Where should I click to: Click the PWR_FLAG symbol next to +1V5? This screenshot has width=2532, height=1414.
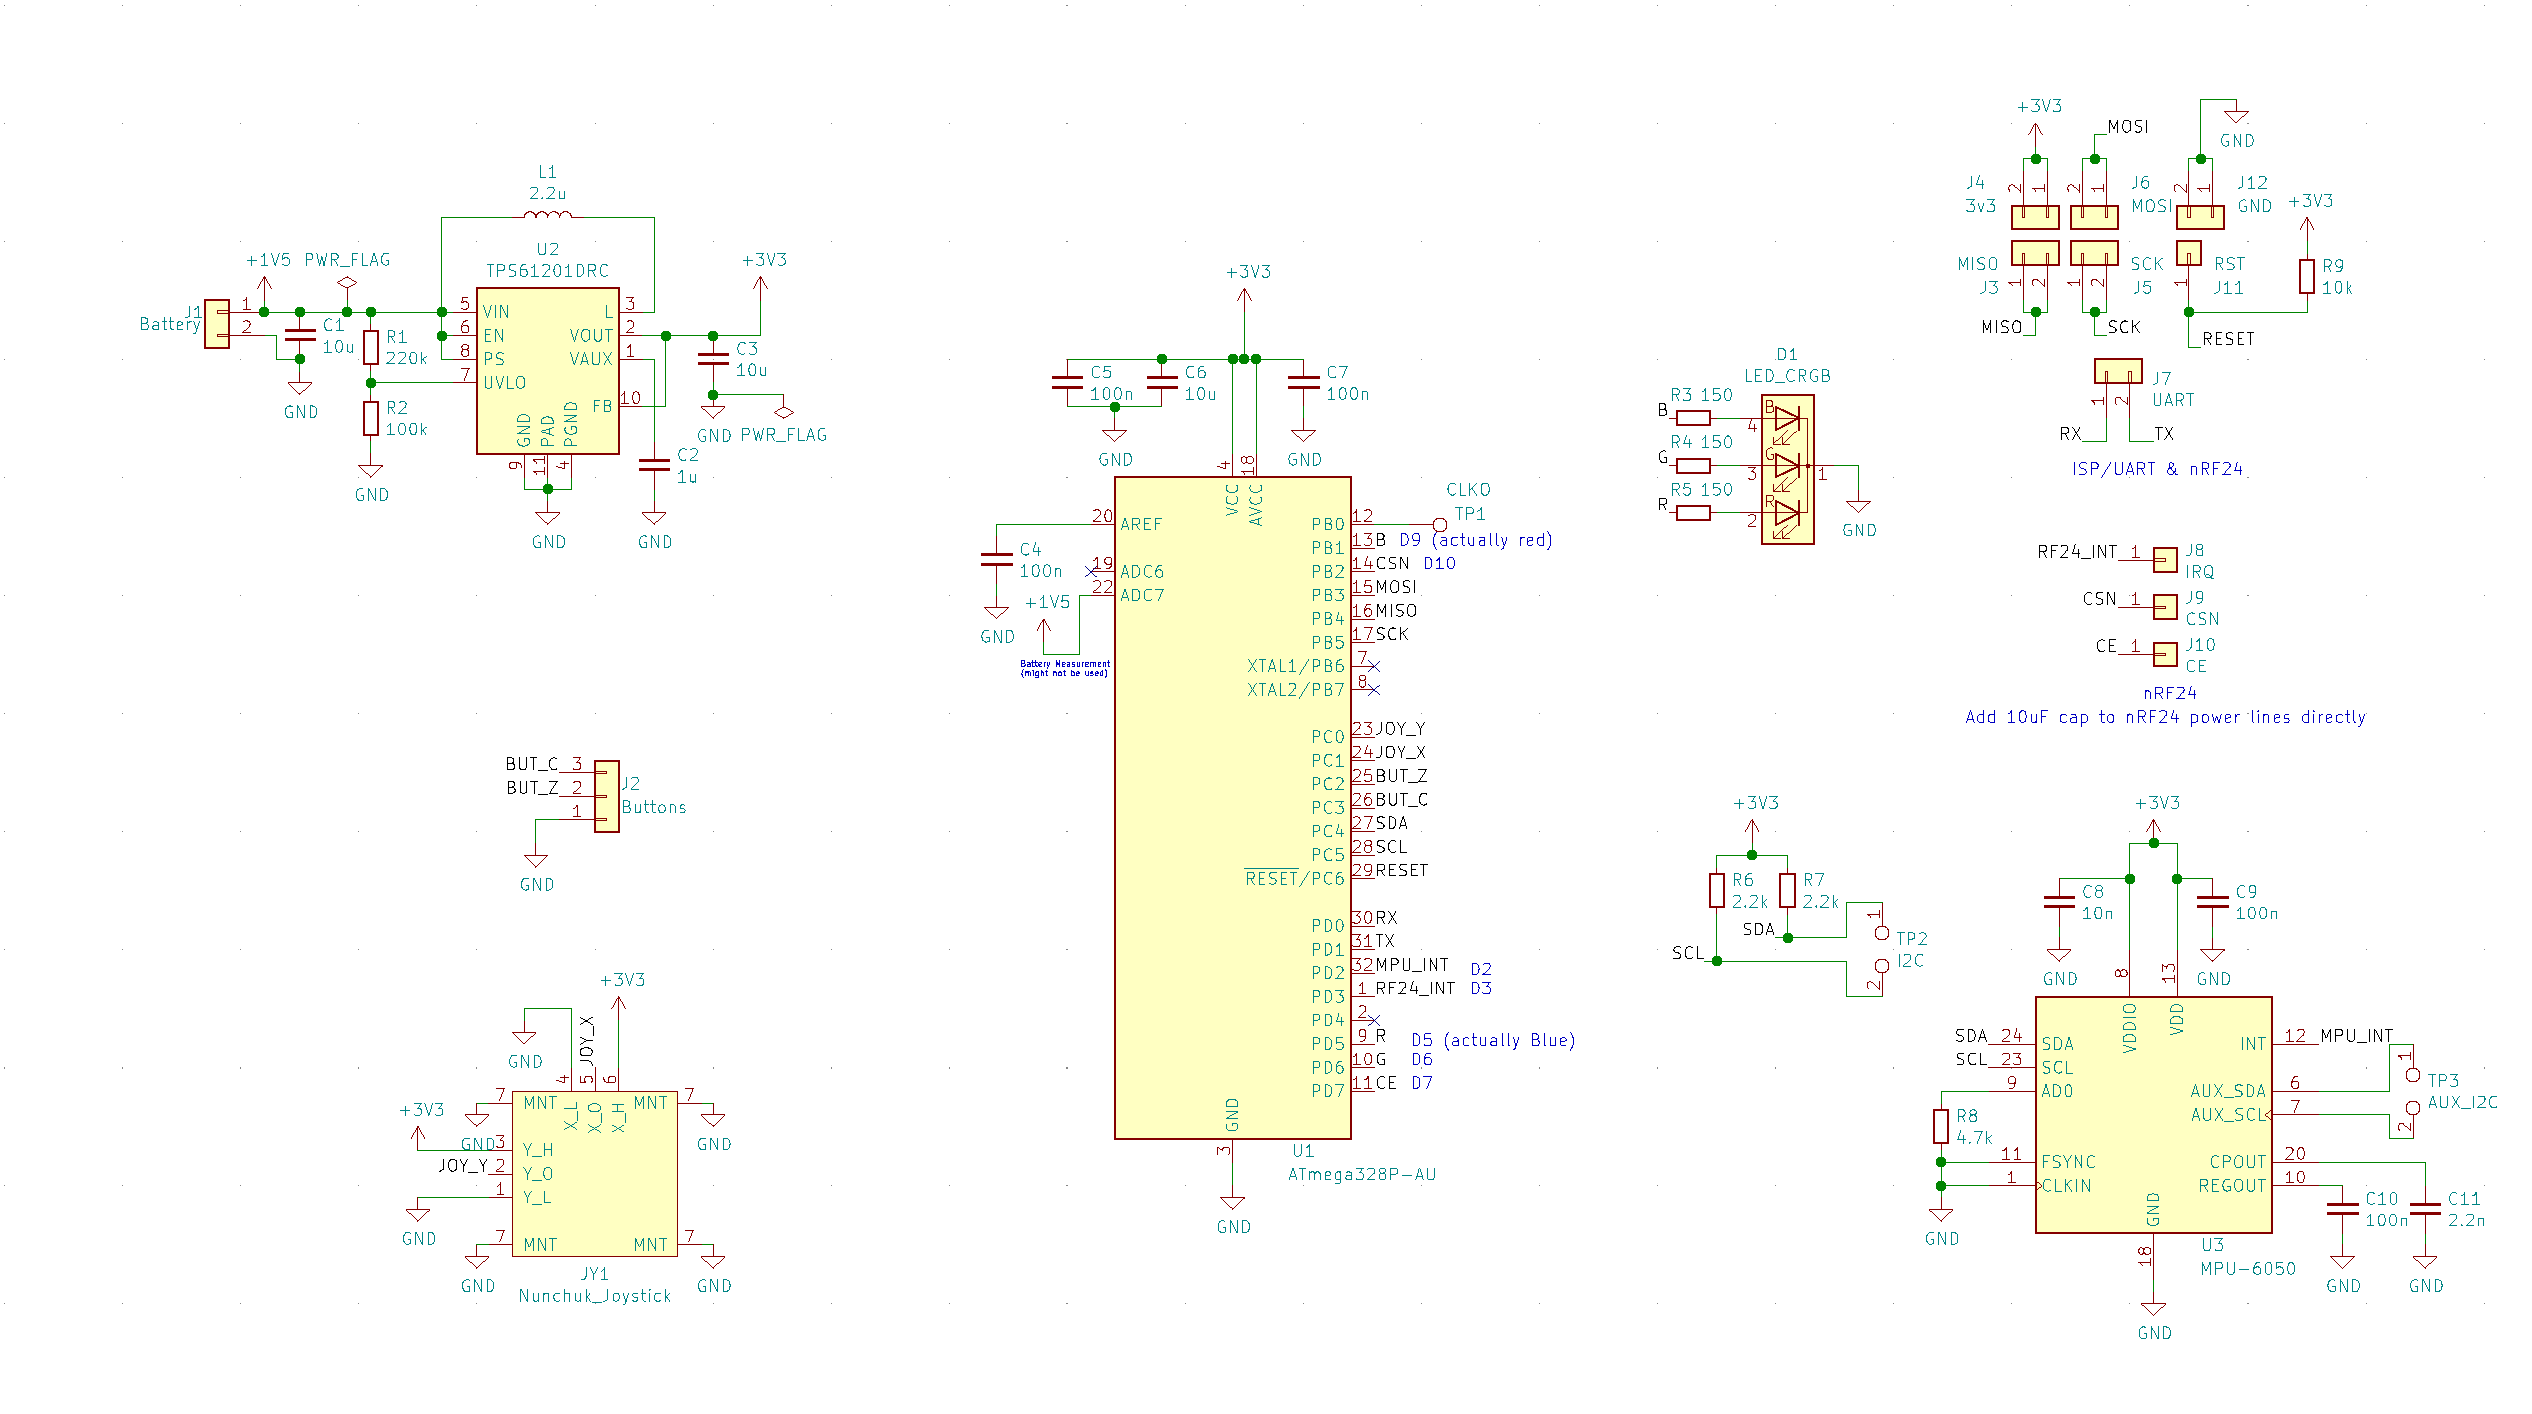(347, 283)
